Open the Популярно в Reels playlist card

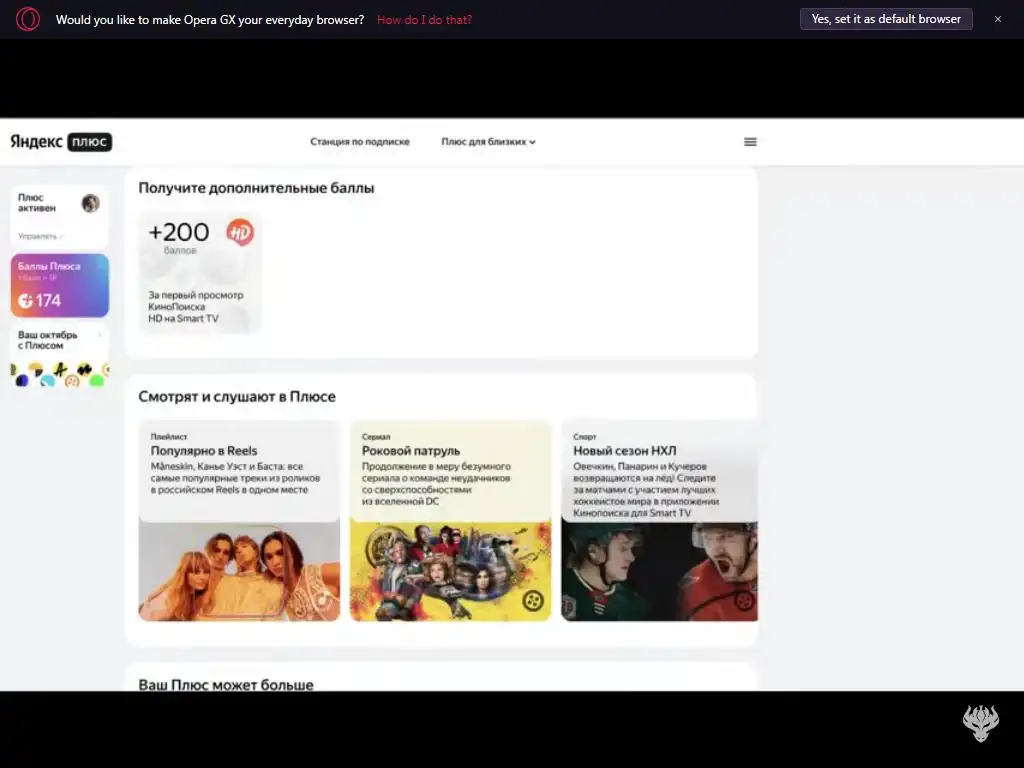[239, 520]
